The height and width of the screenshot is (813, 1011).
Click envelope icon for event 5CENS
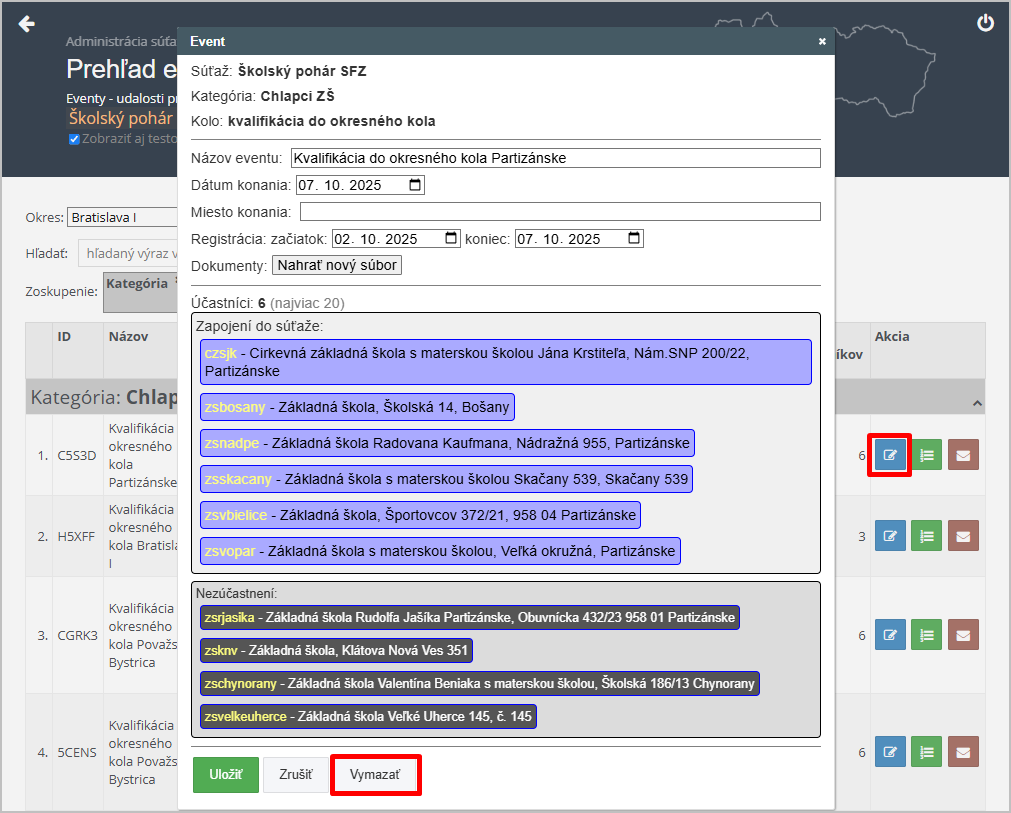coord(963,751)
